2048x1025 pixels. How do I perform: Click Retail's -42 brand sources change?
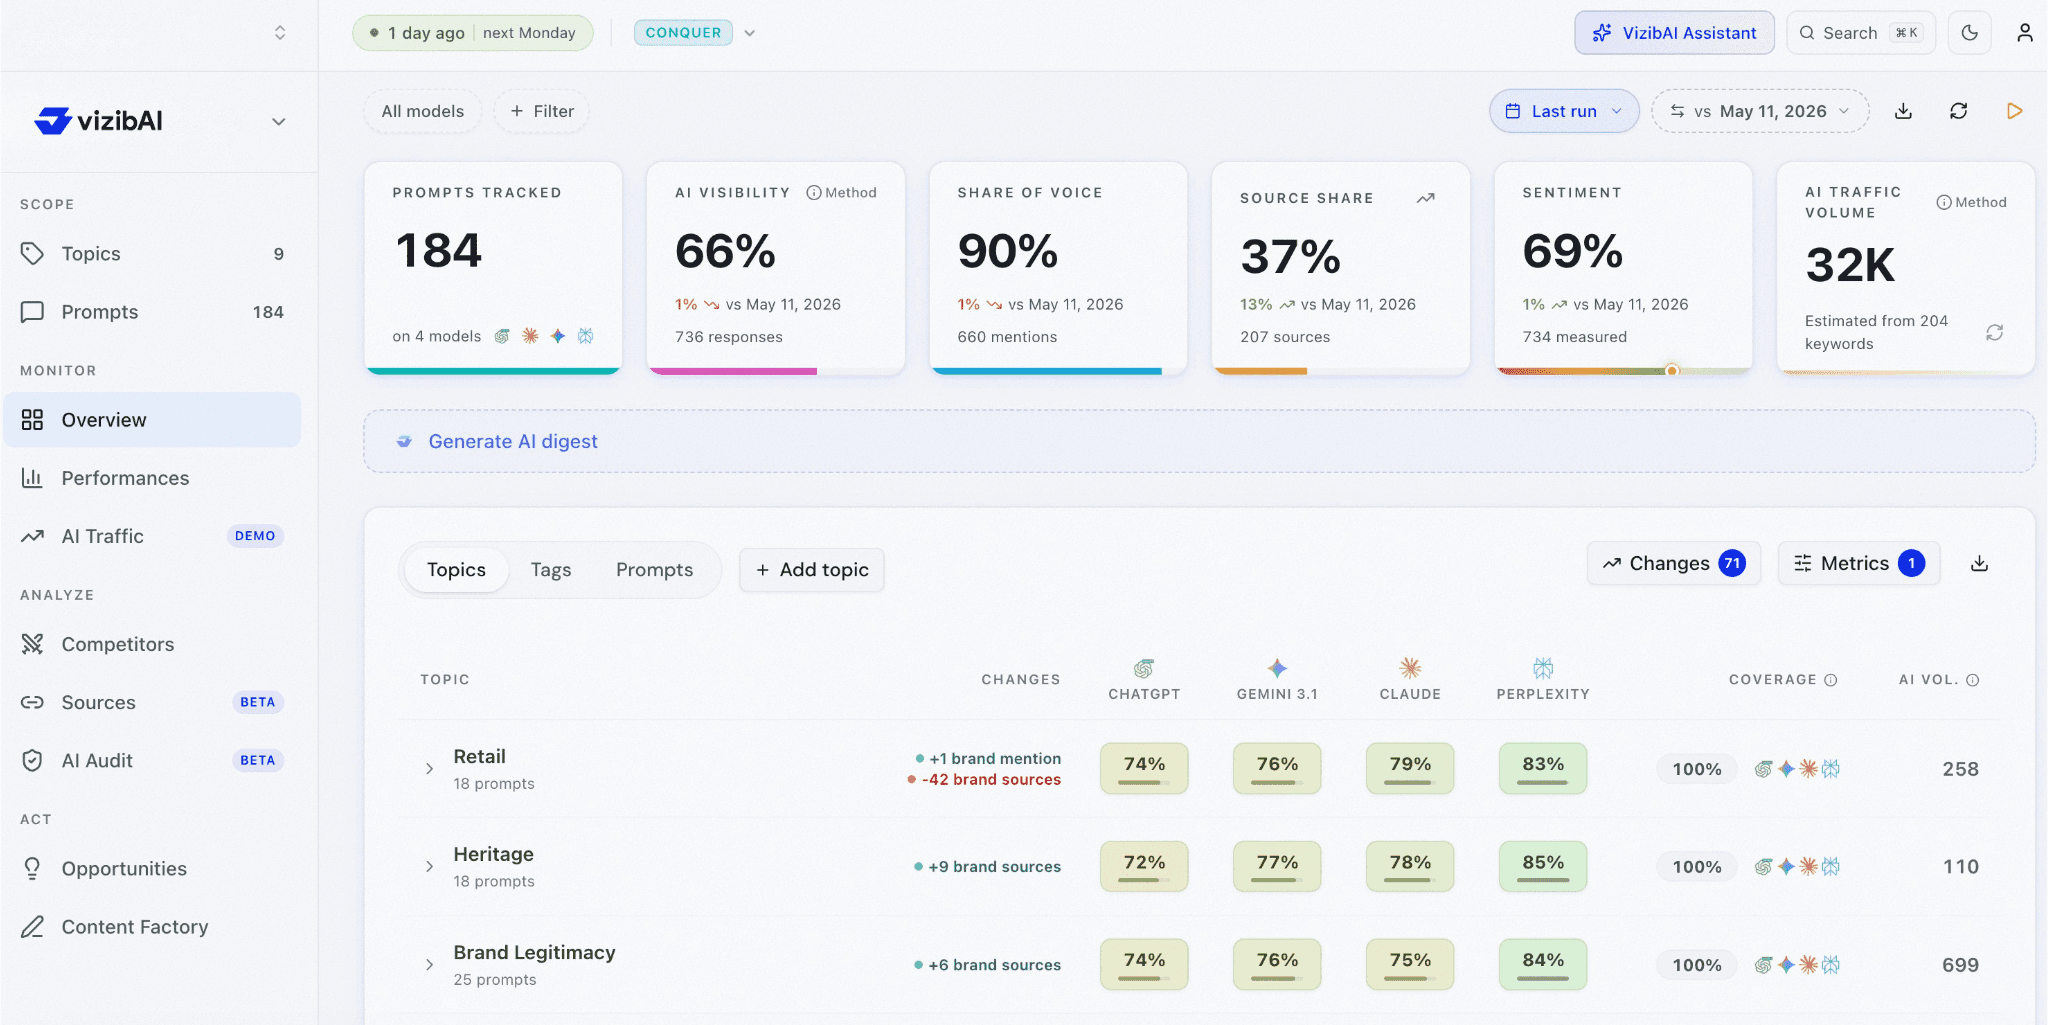tap(984, 780)
